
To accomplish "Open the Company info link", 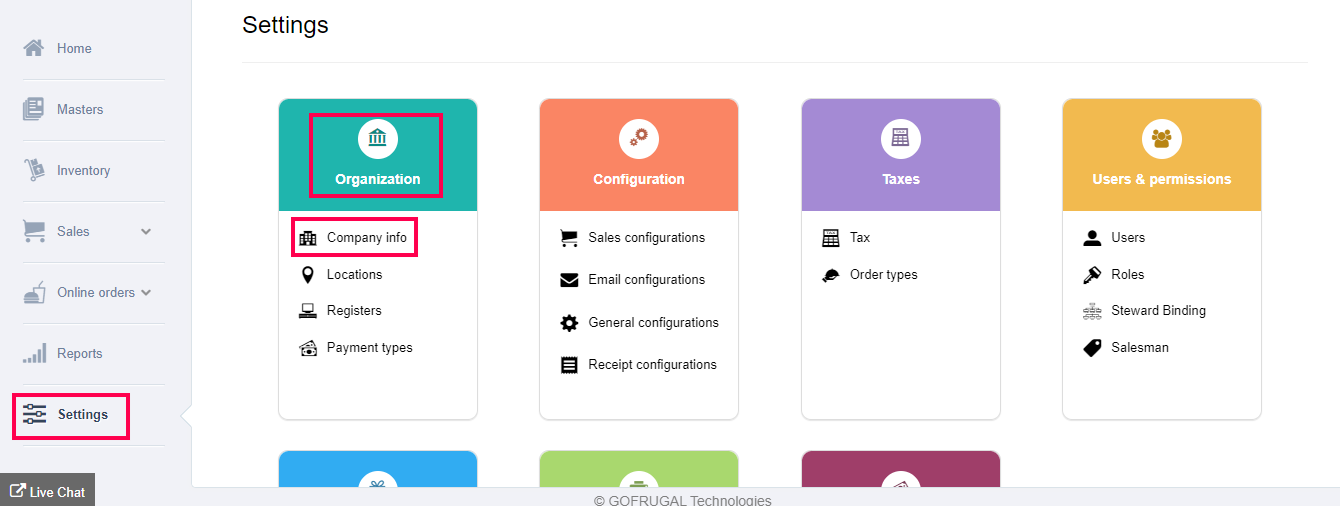I will point(366,238).
